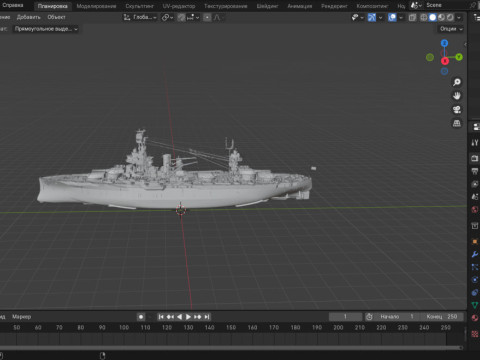Open the pivot point dropdown

pyautogui.click(x=167, y=17)
